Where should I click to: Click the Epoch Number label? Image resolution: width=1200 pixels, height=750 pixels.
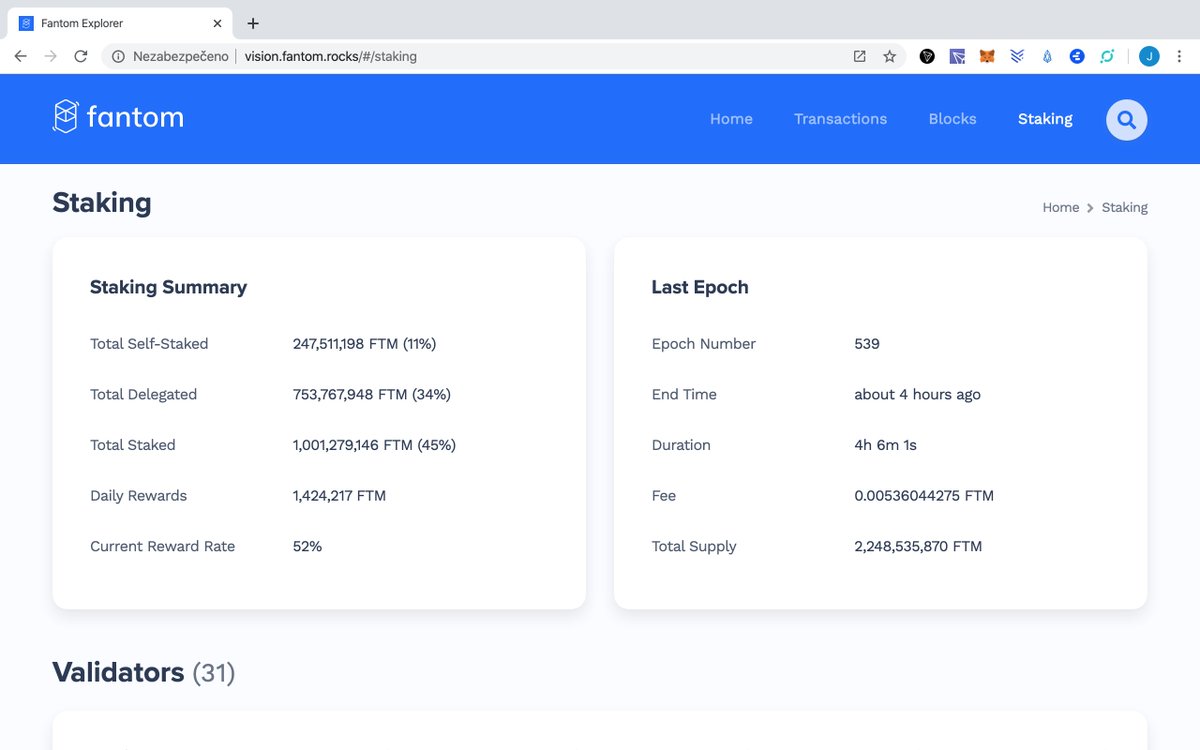pos(703,344)
